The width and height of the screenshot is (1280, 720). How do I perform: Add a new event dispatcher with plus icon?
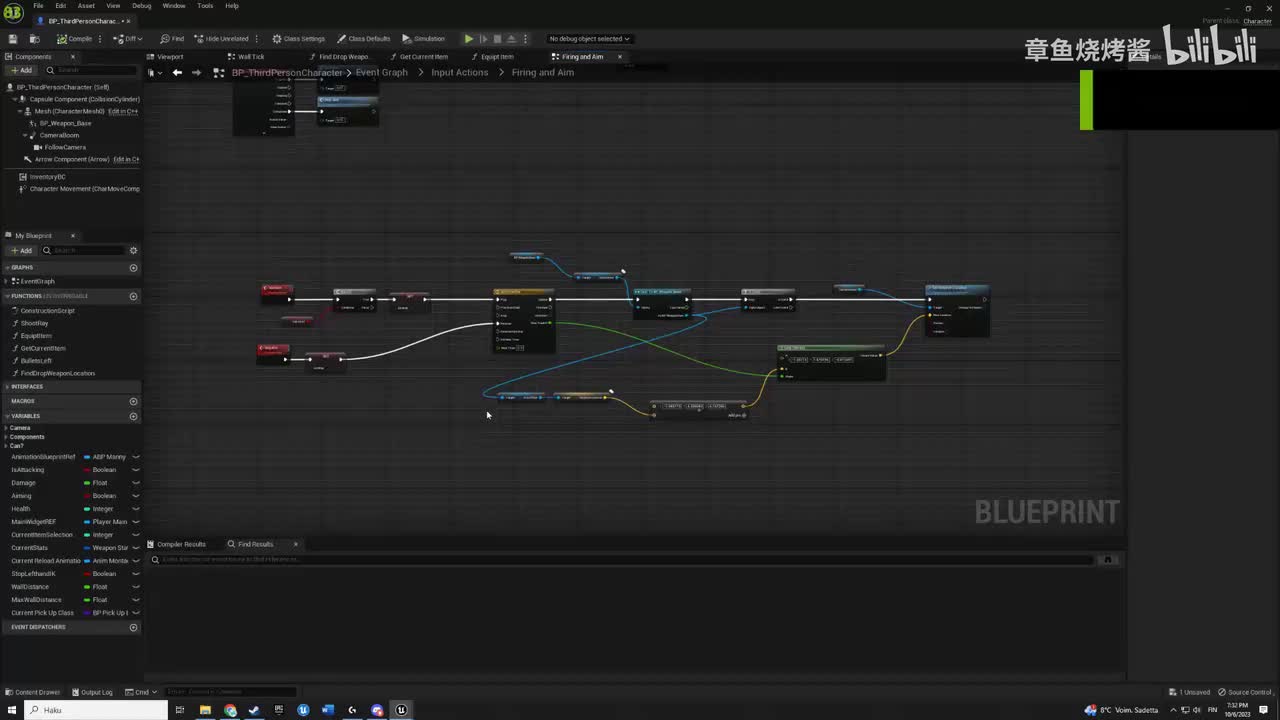(x=133, y=627)
